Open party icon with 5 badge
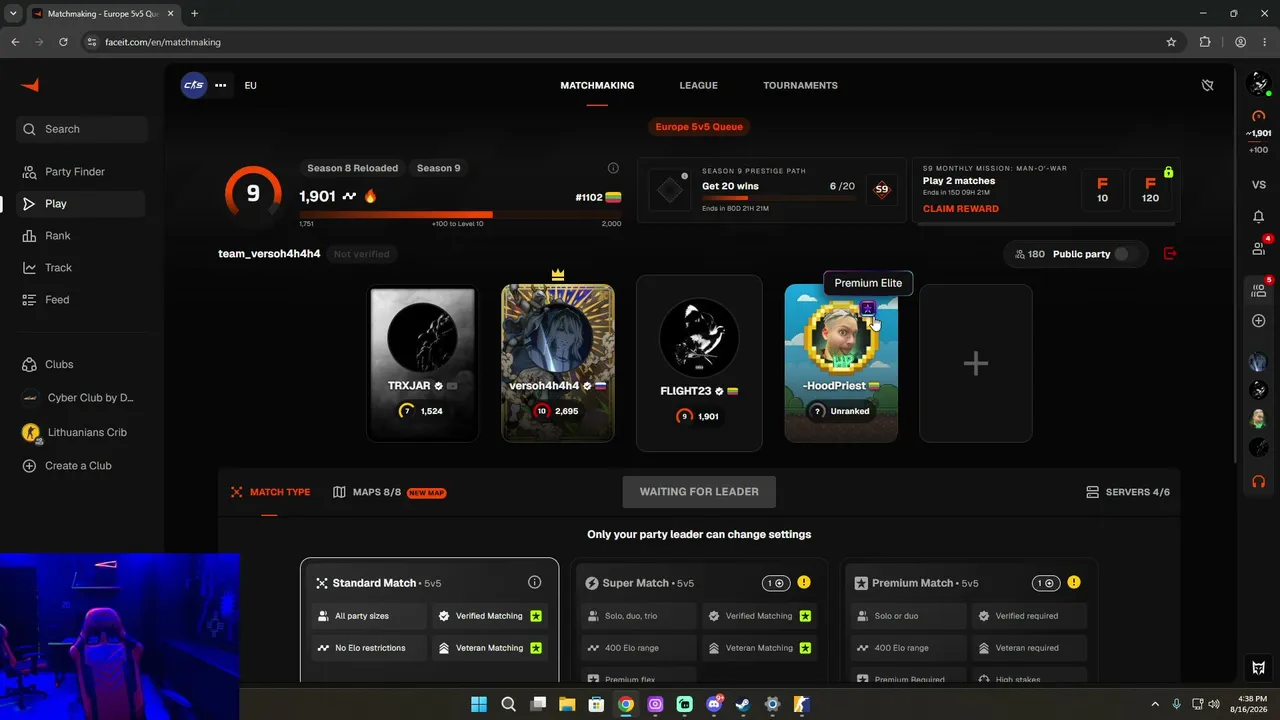 1259,290
